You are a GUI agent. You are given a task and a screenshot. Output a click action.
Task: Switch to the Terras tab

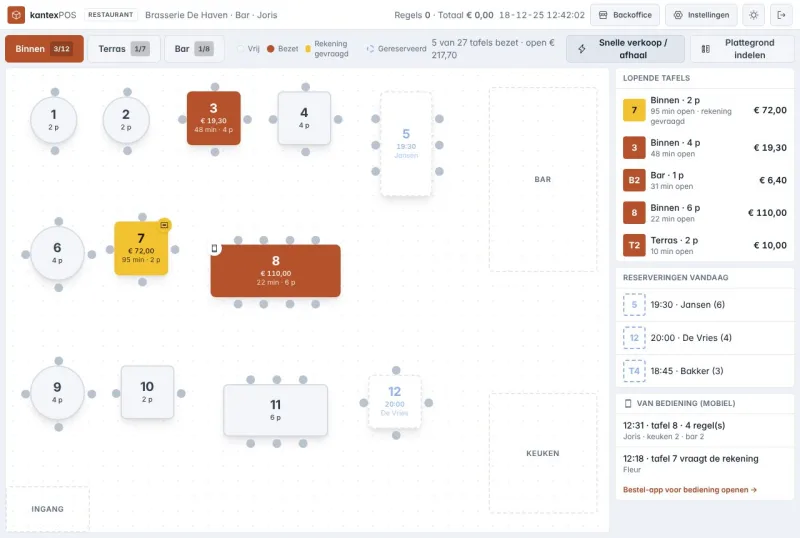(x=124, y=49)
